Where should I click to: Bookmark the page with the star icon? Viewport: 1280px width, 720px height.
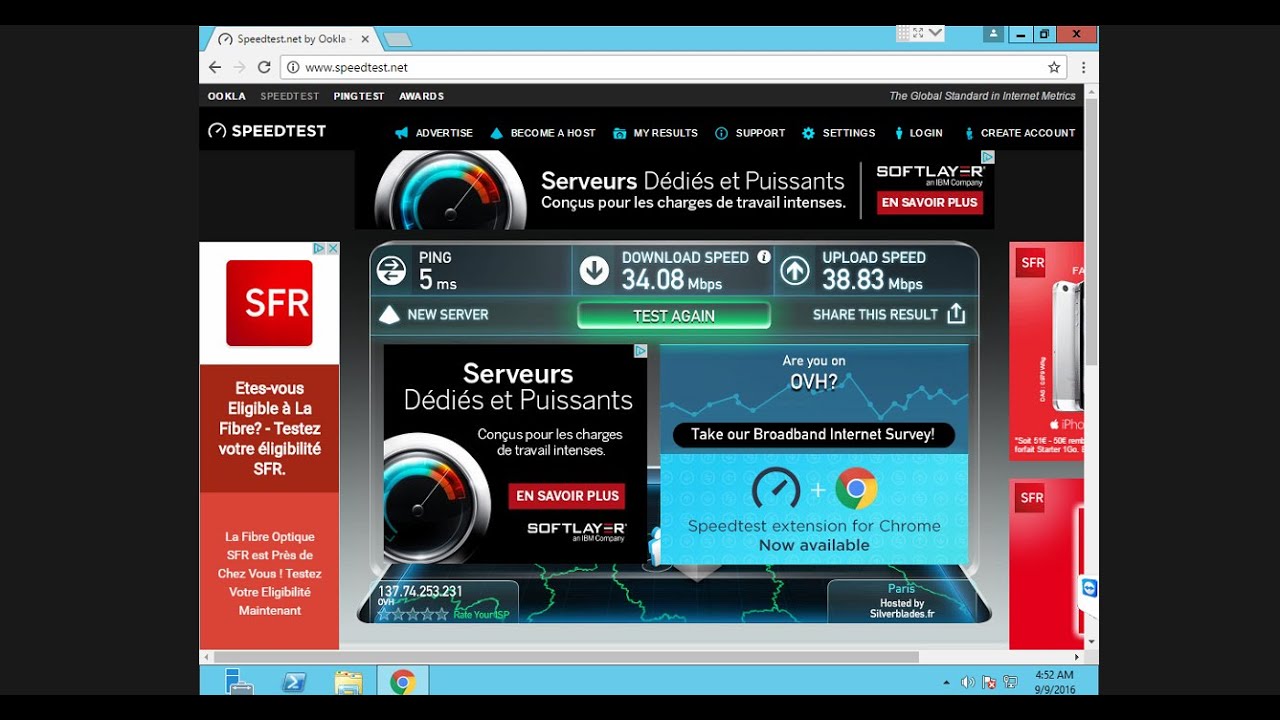point(1054,67)
